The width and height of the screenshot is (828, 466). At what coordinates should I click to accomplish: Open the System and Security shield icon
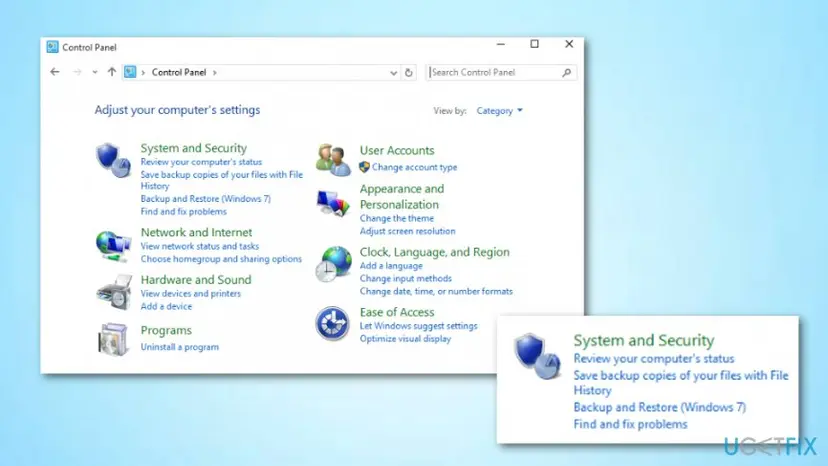coord(114,160)
